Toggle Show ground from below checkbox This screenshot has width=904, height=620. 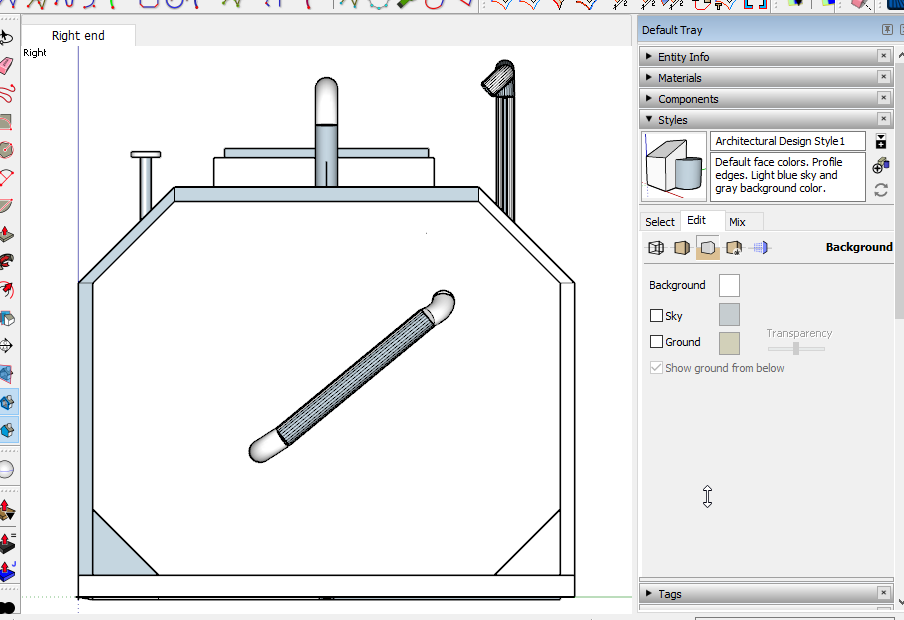[x=656, y=368]
